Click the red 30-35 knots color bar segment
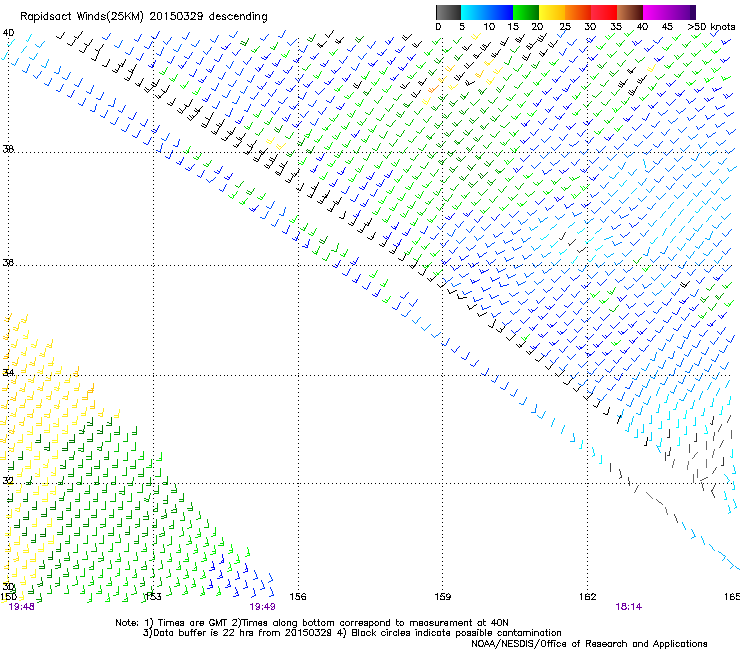 (604, 12)
